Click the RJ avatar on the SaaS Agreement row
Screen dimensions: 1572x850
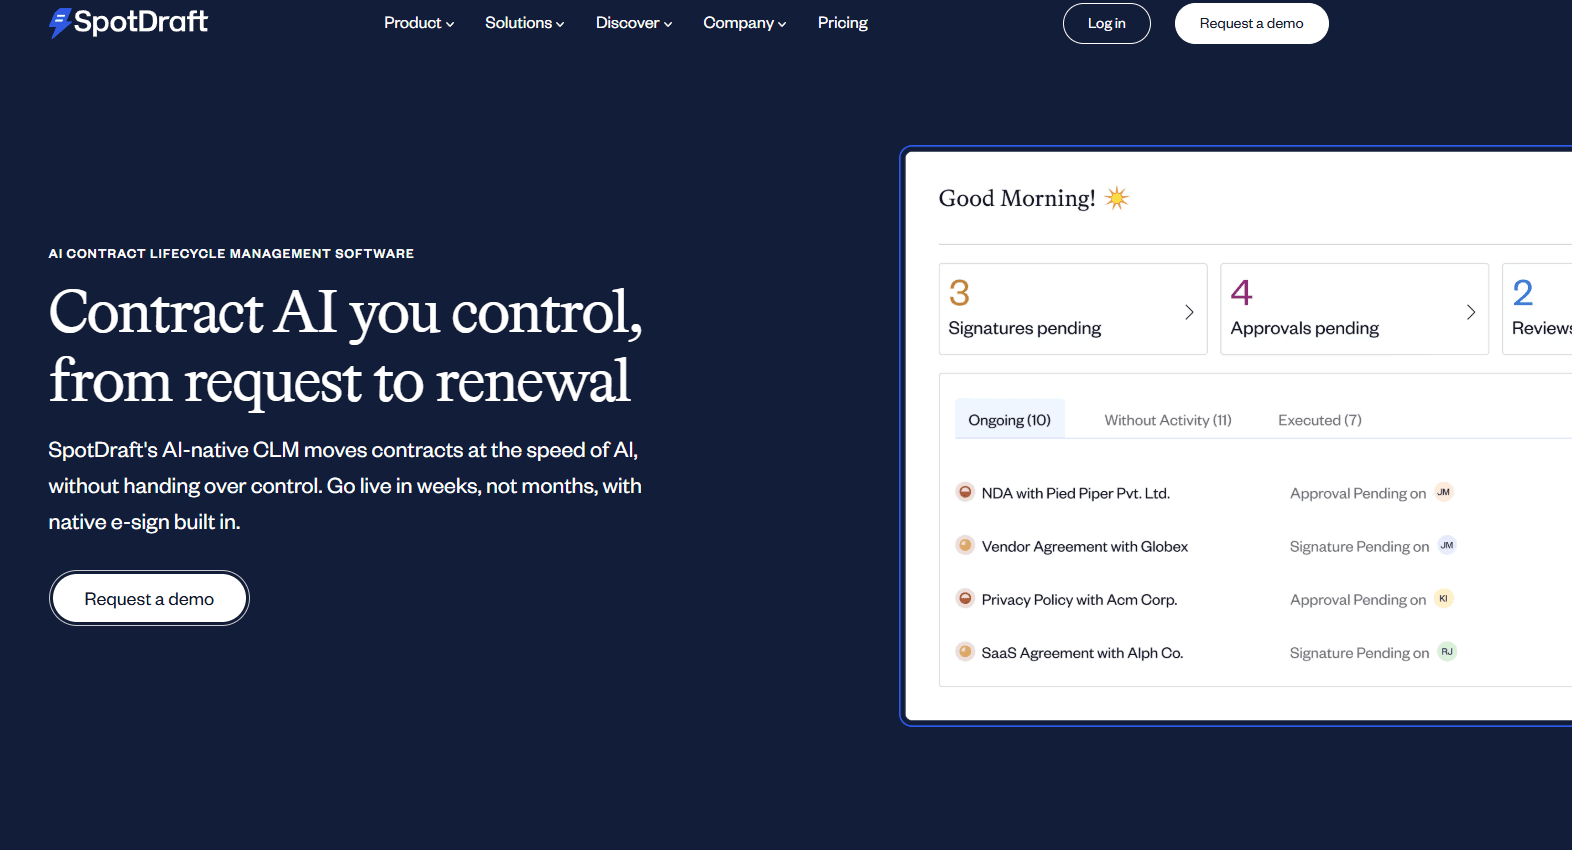[1447, 651]
